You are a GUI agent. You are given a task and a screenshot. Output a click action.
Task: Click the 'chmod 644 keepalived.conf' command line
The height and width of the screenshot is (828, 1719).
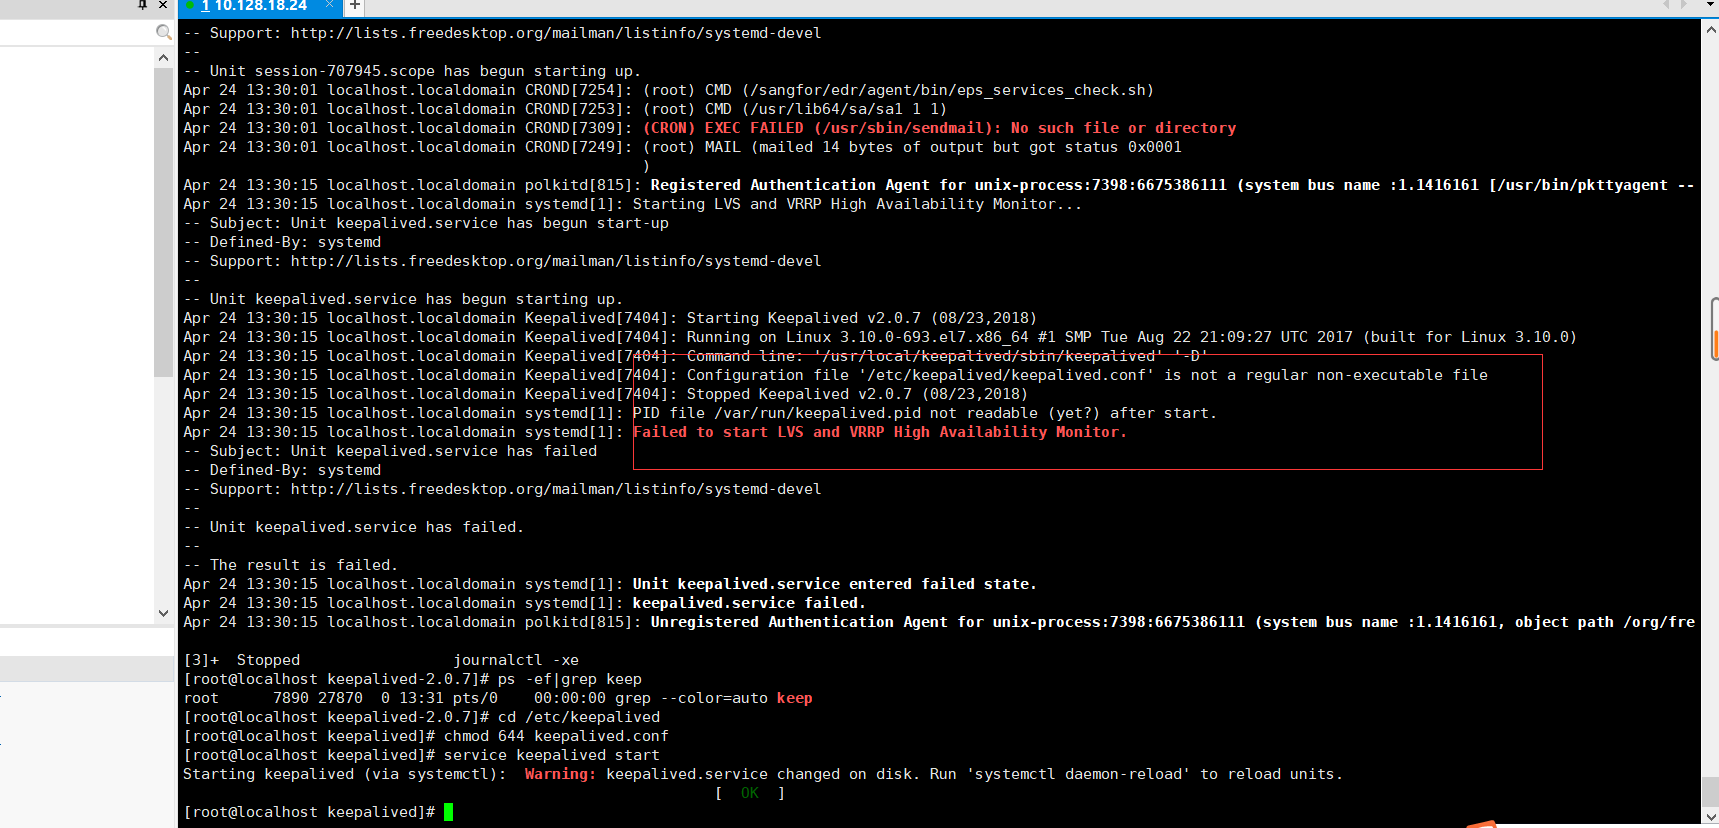(x=556, y=736)
